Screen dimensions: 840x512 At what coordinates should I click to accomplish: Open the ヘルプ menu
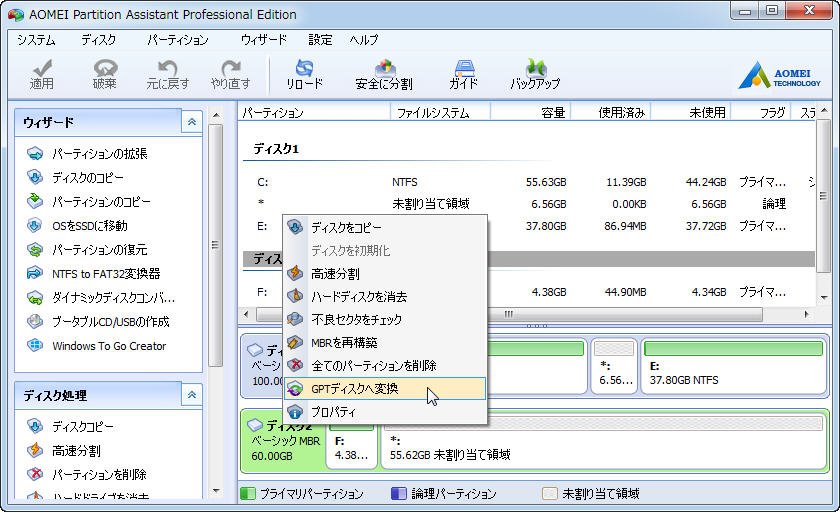pyautogui.click(x=364, y=40)
